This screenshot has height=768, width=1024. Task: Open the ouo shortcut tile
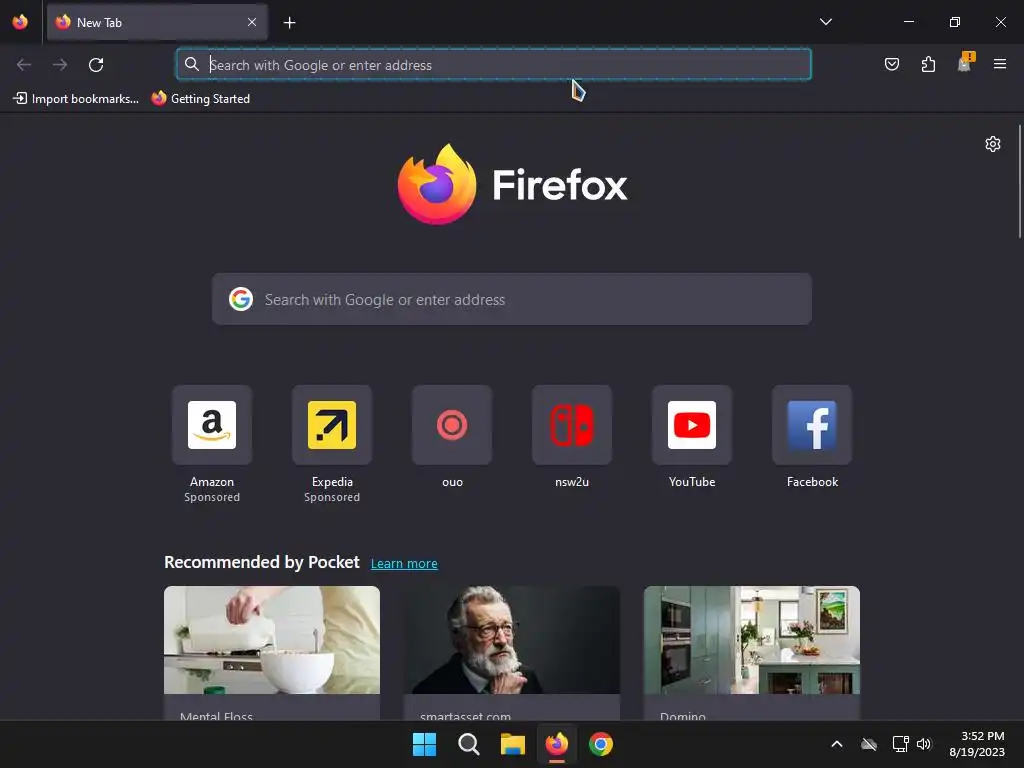(x=452, y=425)
